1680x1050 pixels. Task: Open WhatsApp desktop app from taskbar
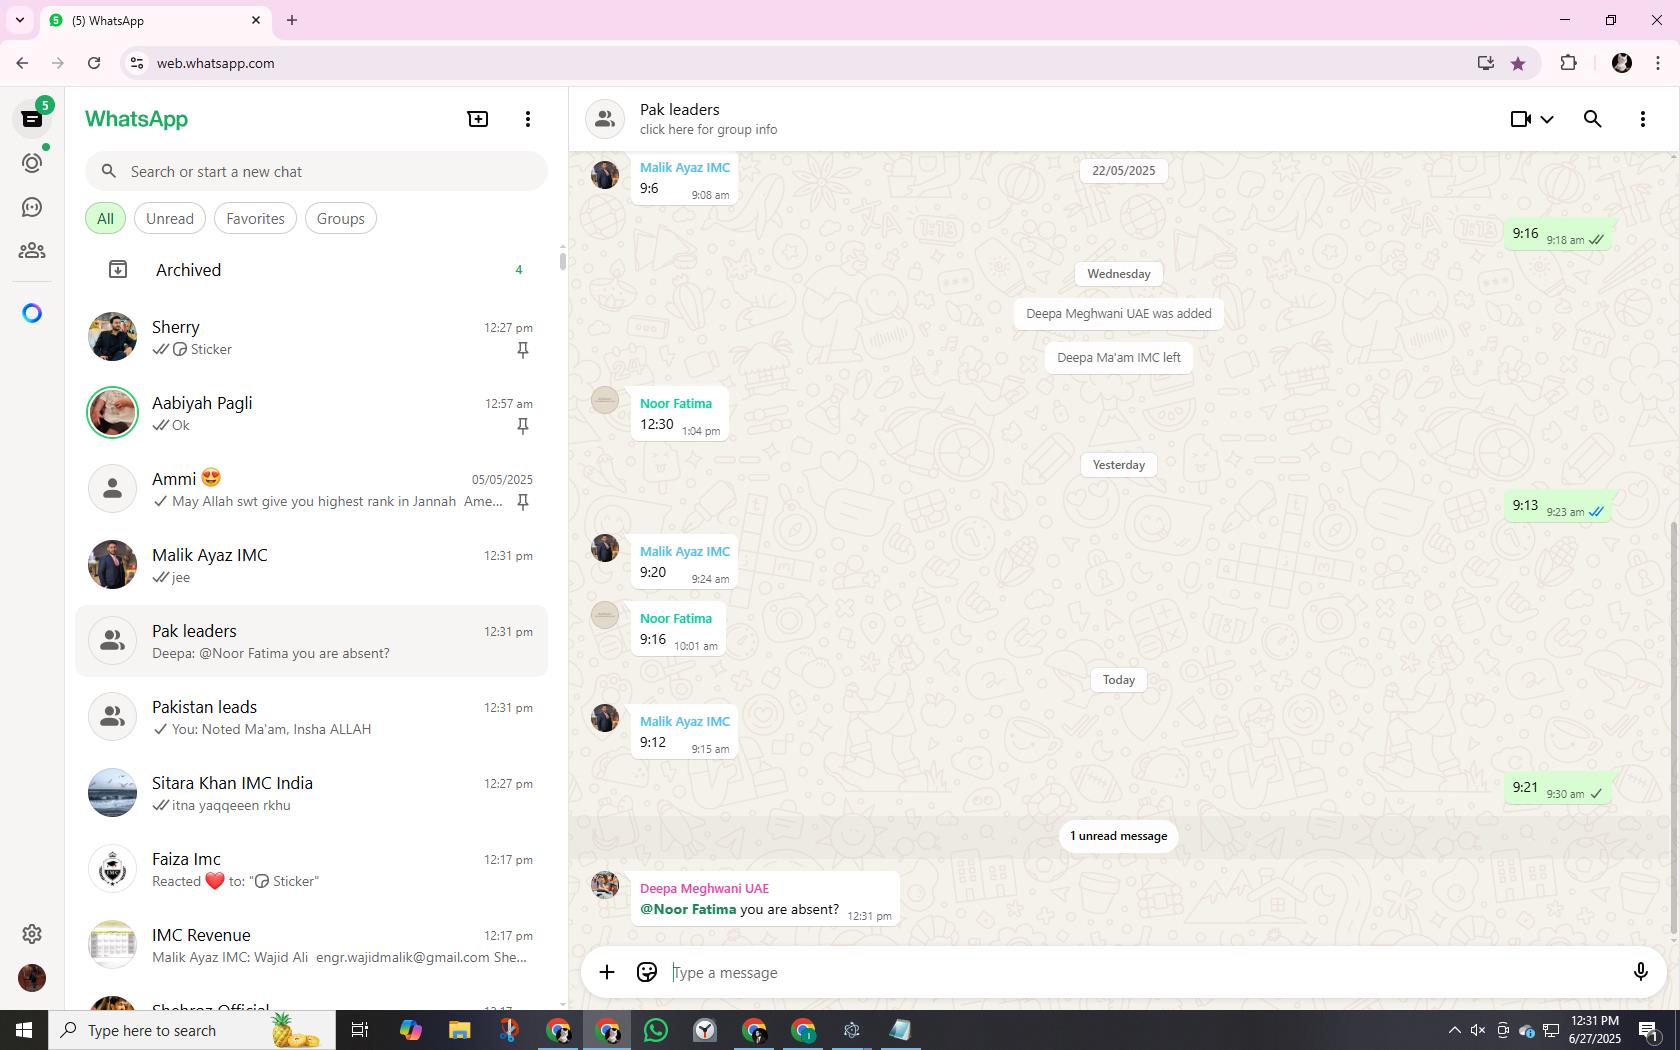(x=656, y=1030)
